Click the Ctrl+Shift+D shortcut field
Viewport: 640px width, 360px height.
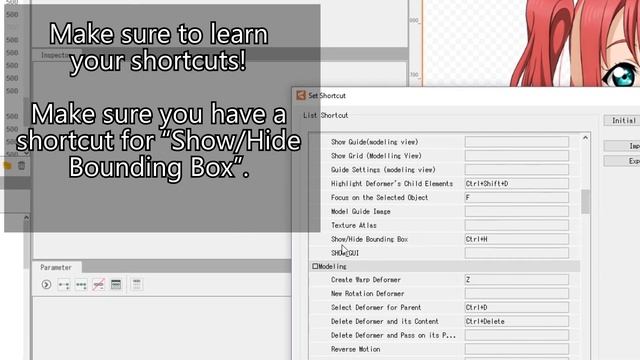[x=516, y=184]
